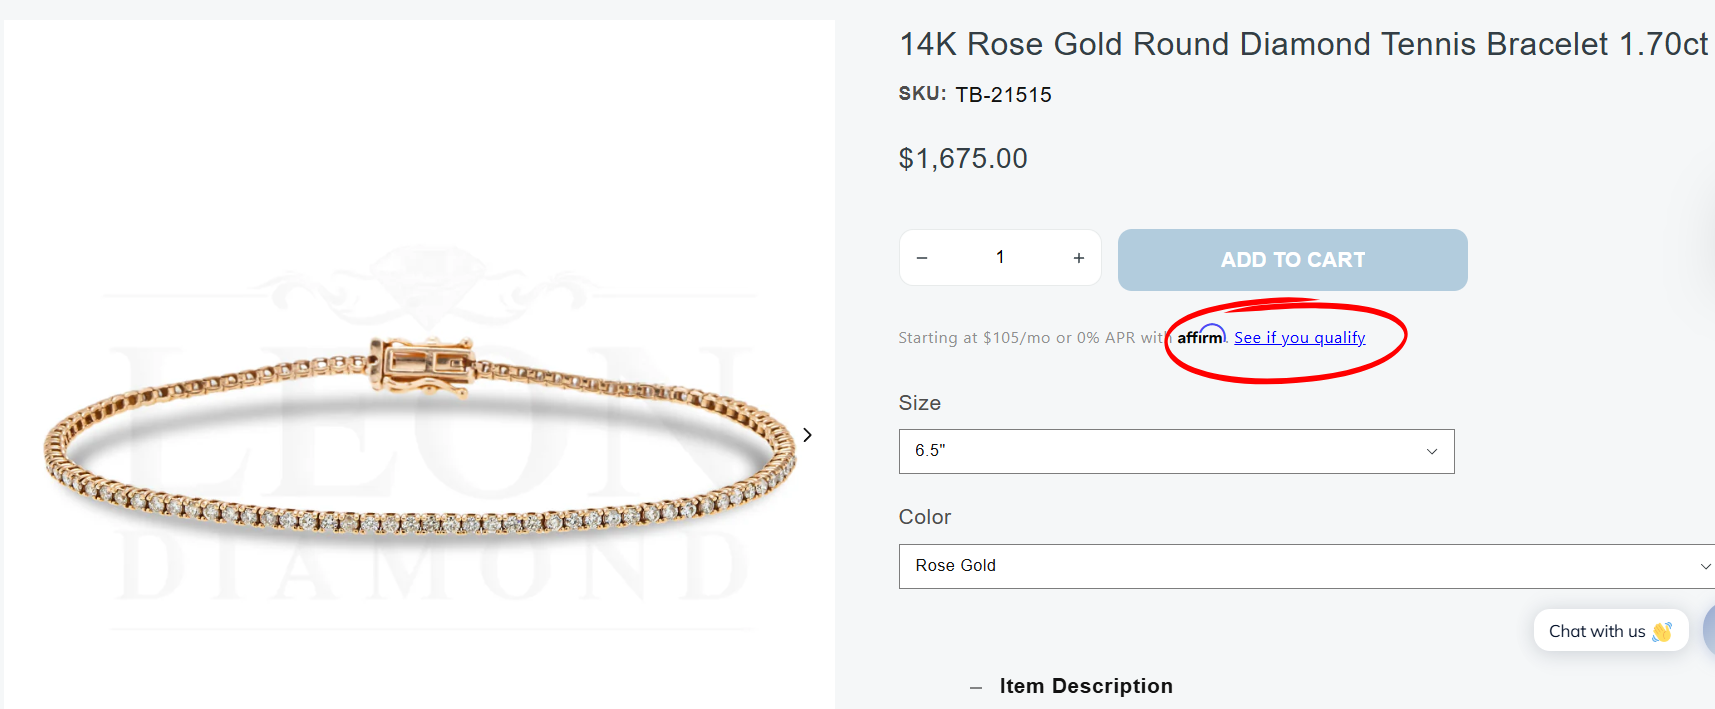This screenshot has width=1715, height=709.
Task: Click the $1,675.00 price
Action: coord(963,159)
